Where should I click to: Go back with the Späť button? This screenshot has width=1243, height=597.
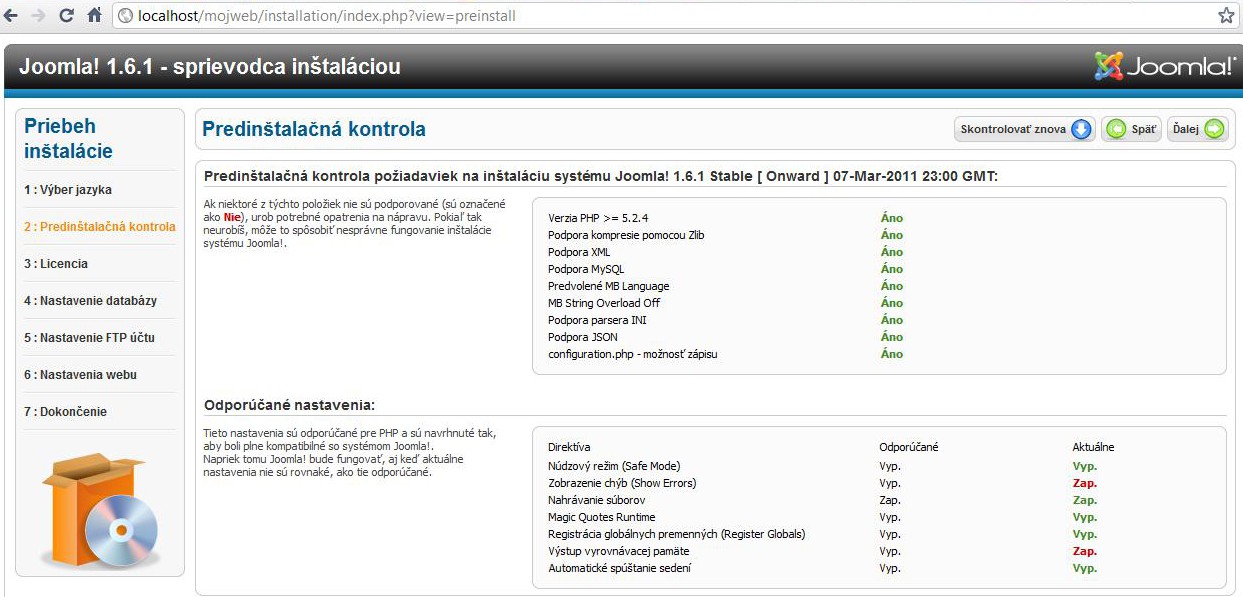tap(1131, 129)
